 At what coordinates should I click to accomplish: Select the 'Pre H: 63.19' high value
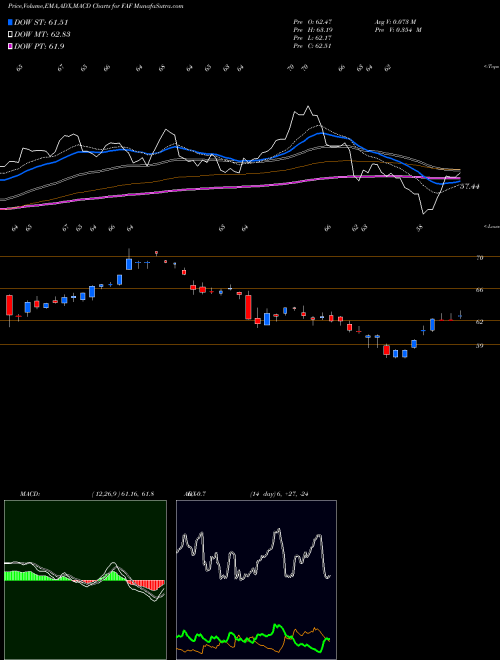(x=313, y=30)
